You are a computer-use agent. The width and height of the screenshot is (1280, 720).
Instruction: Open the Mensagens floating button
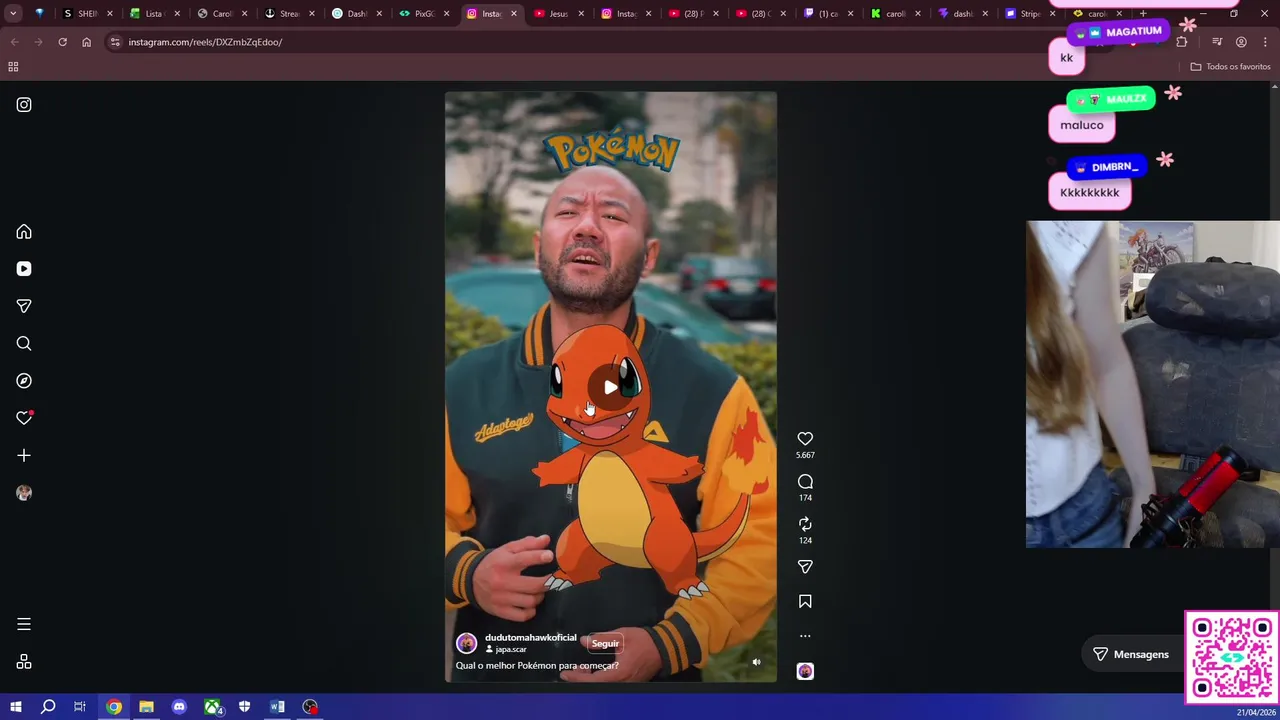click(1130, 654)
